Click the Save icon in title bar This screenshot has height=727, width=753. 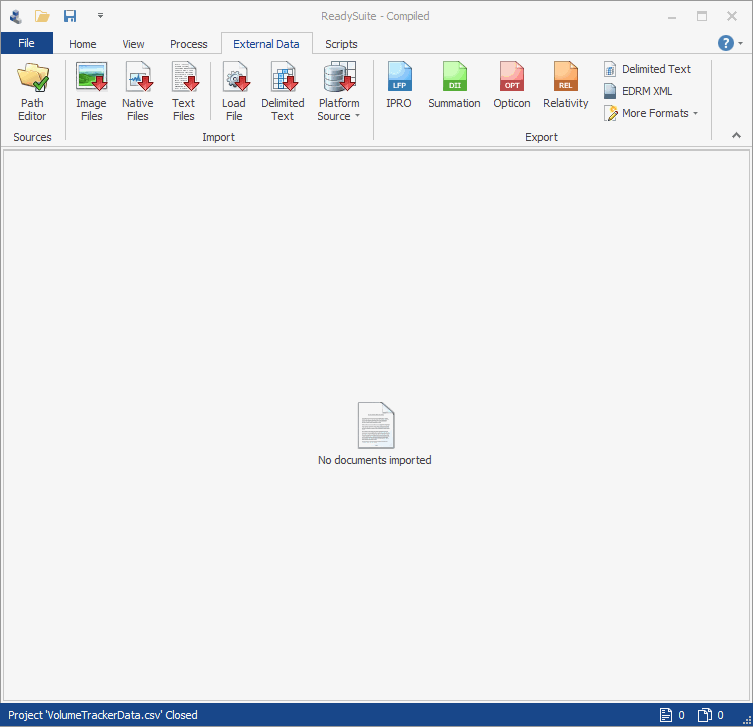pyautogui.click(x=70, y=16)
